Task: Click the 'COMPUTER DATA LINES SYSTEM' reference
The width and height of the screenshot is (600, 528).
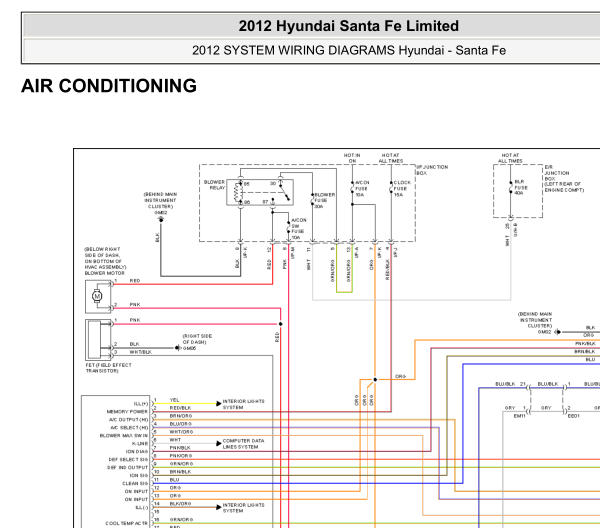Action: [x=243, y=444]
